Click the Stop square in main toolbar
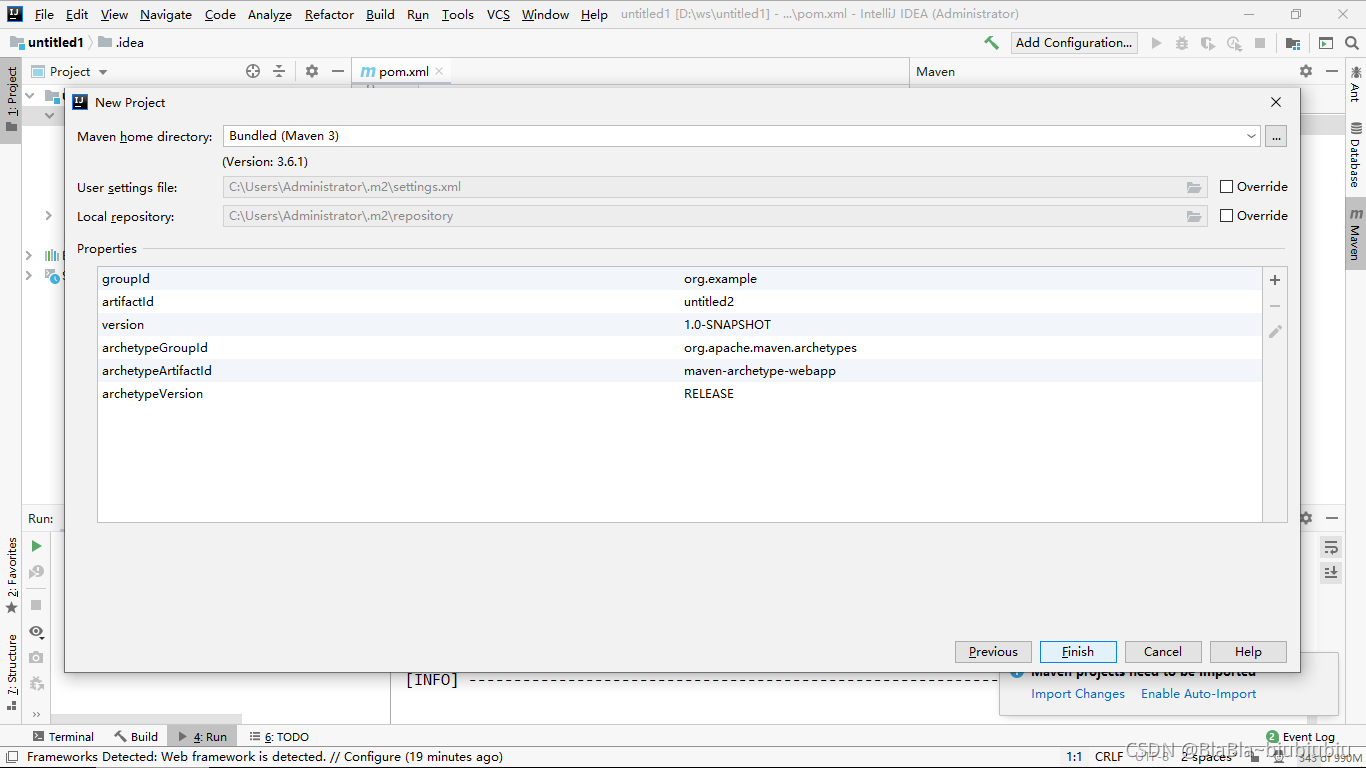The height and width of the screenshot is (768, 1366). point(1260,43)
